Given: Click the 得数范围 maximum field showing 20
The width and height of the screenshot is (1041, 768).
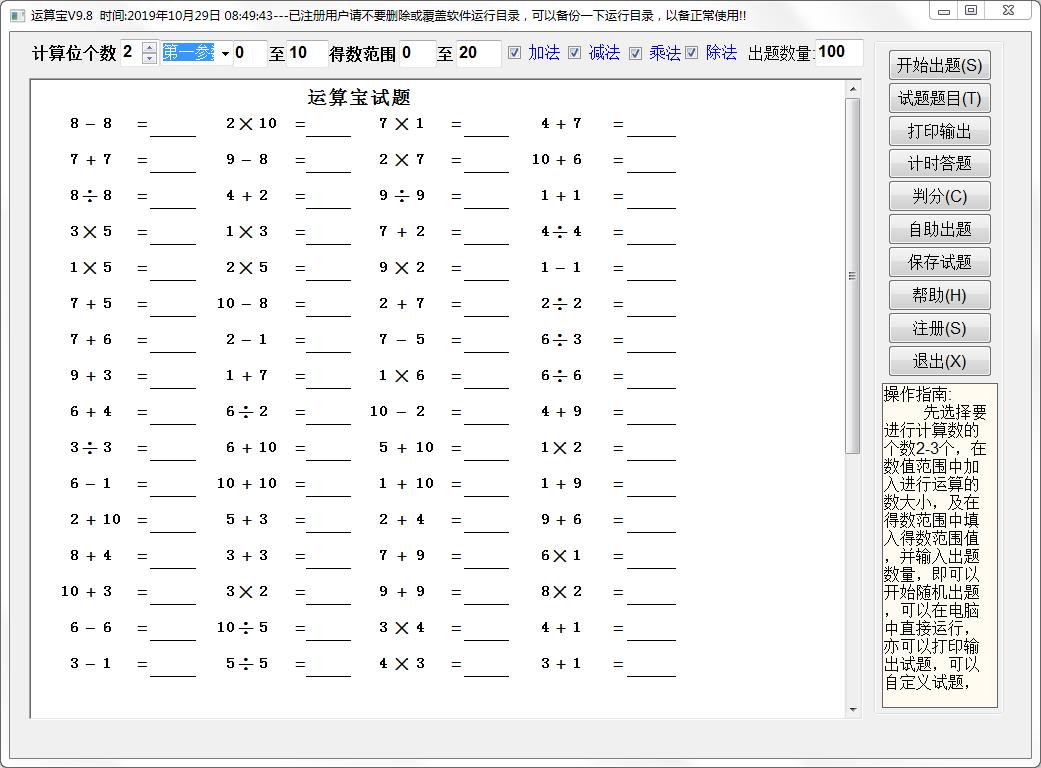Looking at the screenshot, I should coord(478,53).
